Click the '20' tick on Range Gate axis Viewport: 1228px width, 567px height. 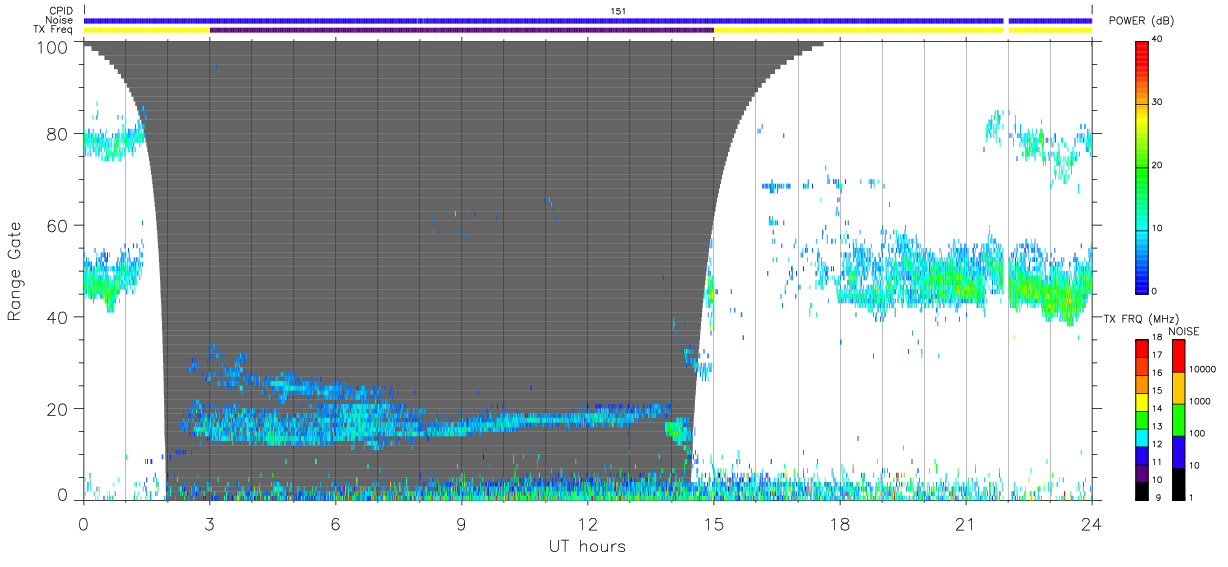57,409
